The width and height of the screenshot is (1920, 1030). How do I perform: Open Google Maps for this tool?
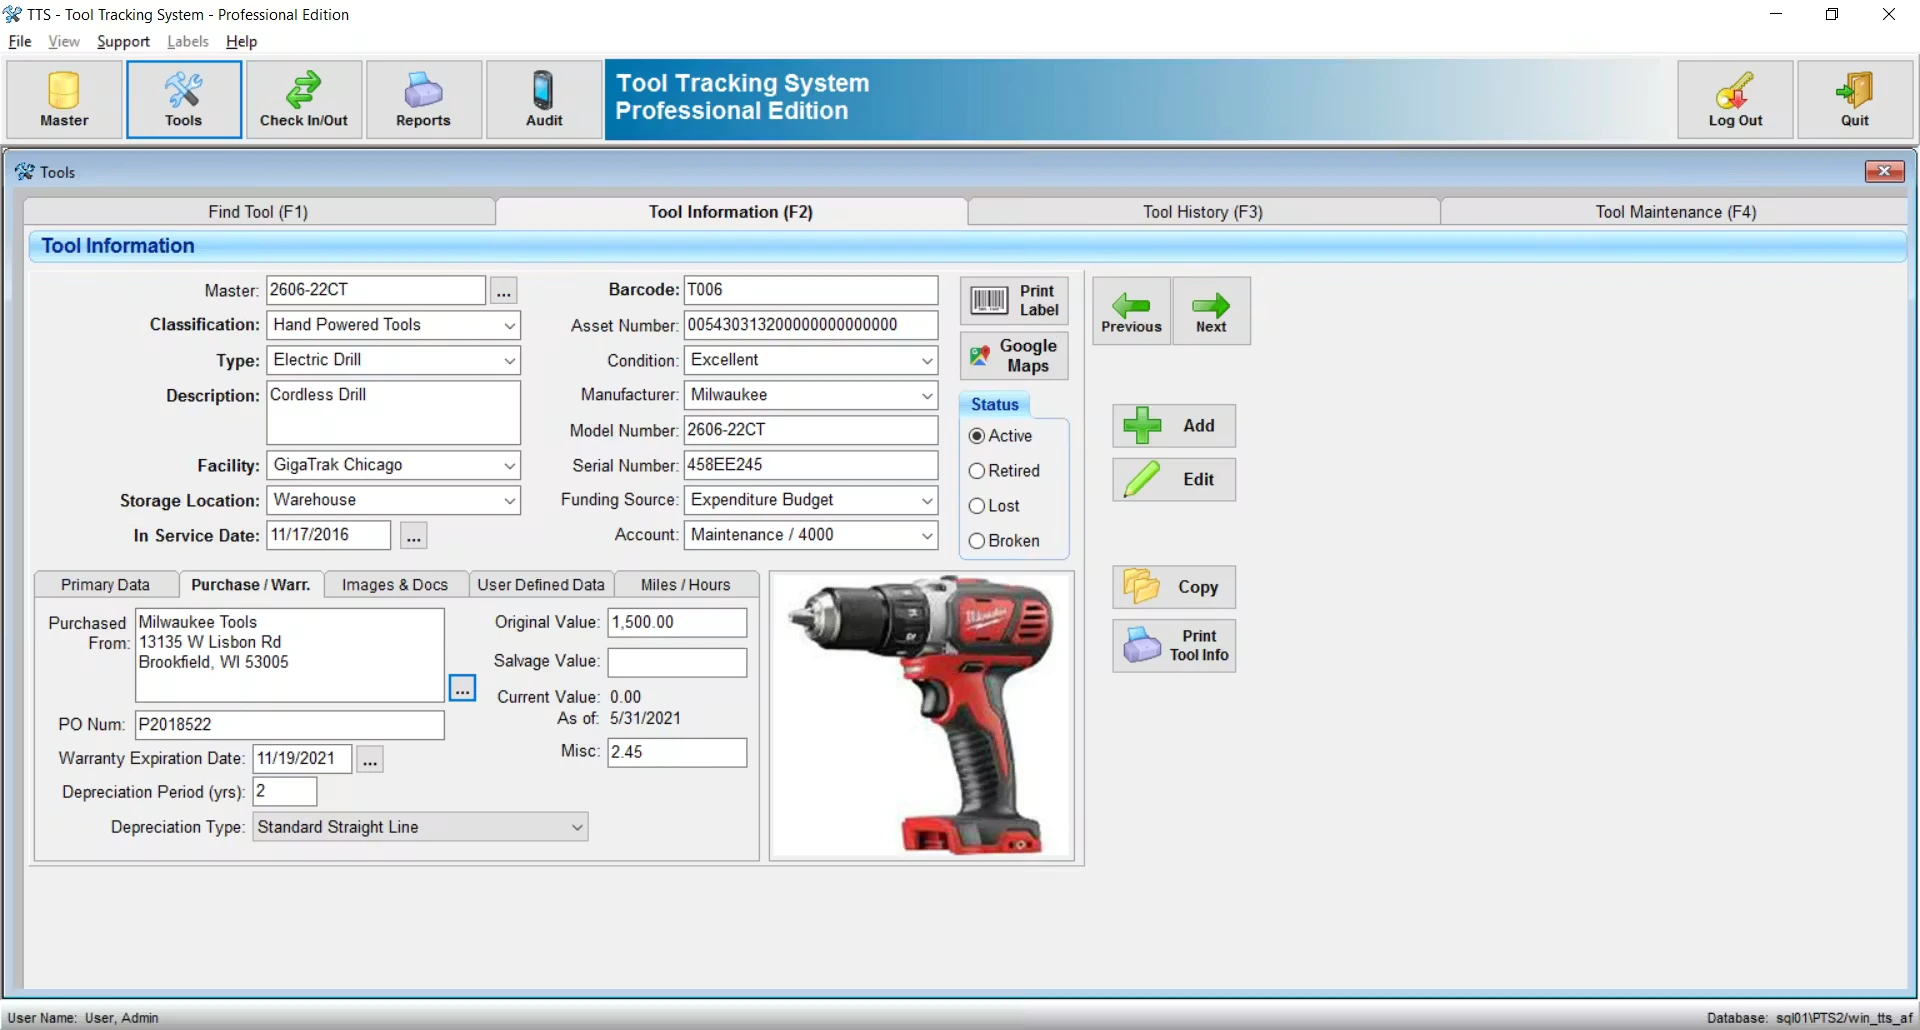point(1014,355)
